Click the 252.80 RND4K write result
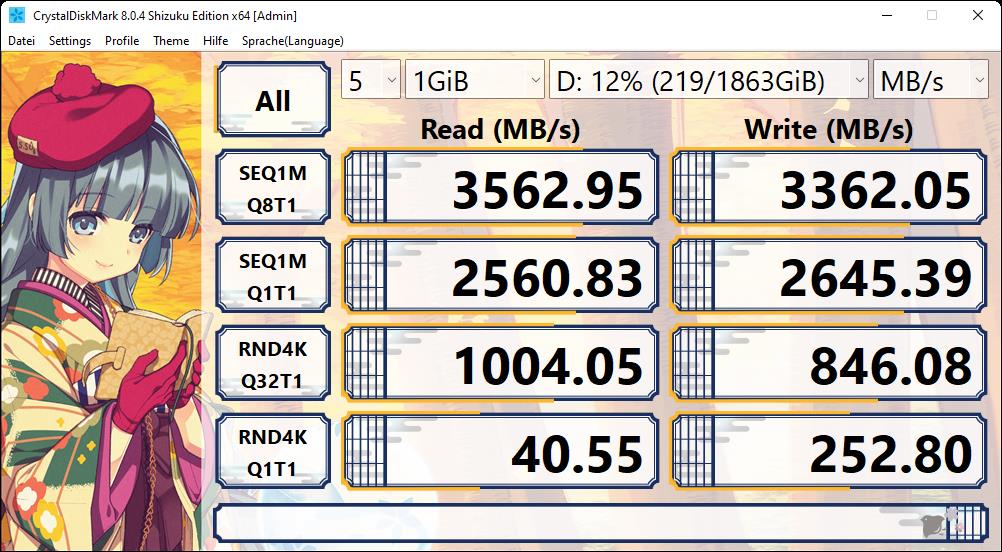The height and width of the screenshot is (552, 1002). (x=828, y=454)
